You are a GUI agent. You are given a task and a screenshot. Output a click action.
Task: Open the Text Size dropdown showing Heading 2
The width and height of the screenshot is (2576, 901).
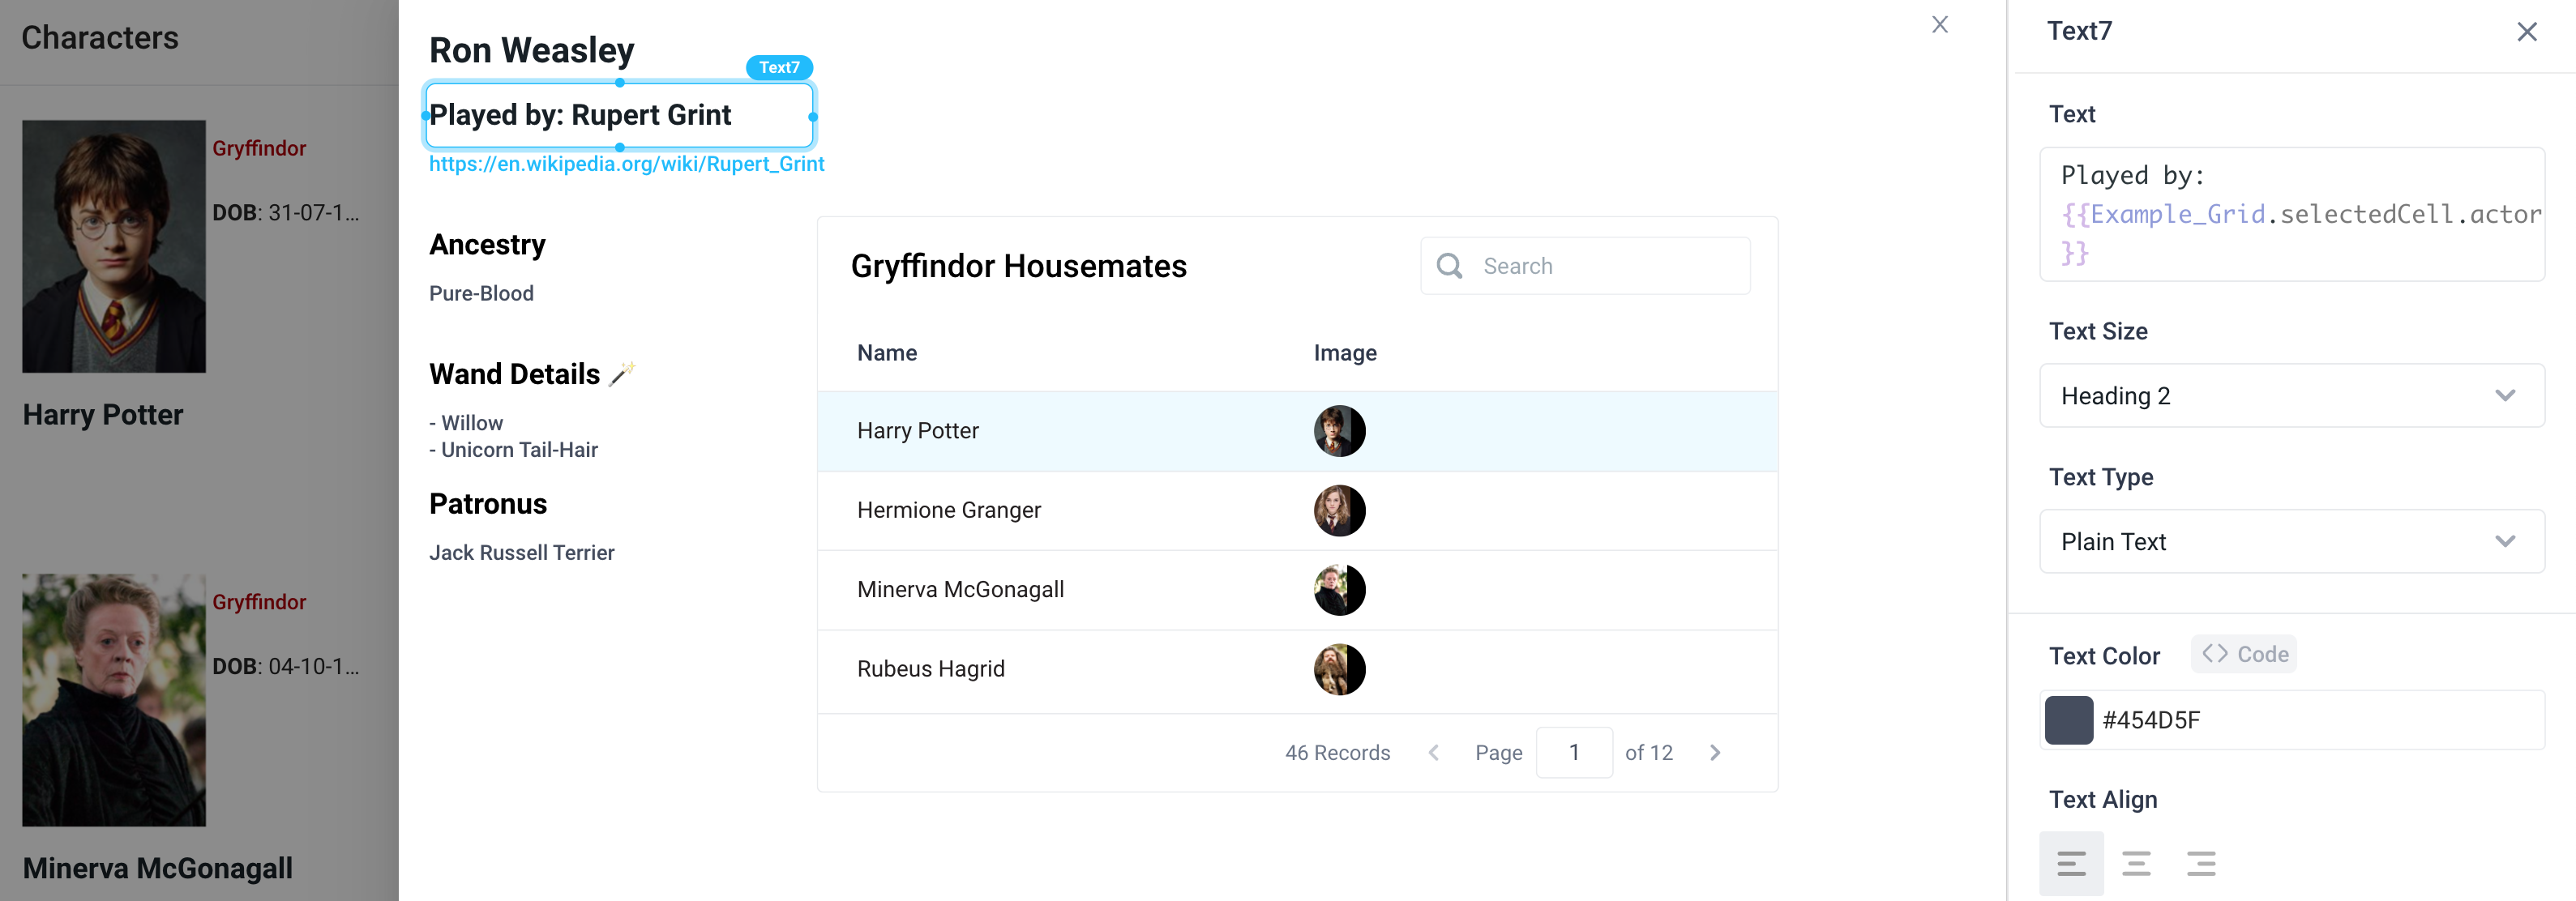tap(2291, 395)
